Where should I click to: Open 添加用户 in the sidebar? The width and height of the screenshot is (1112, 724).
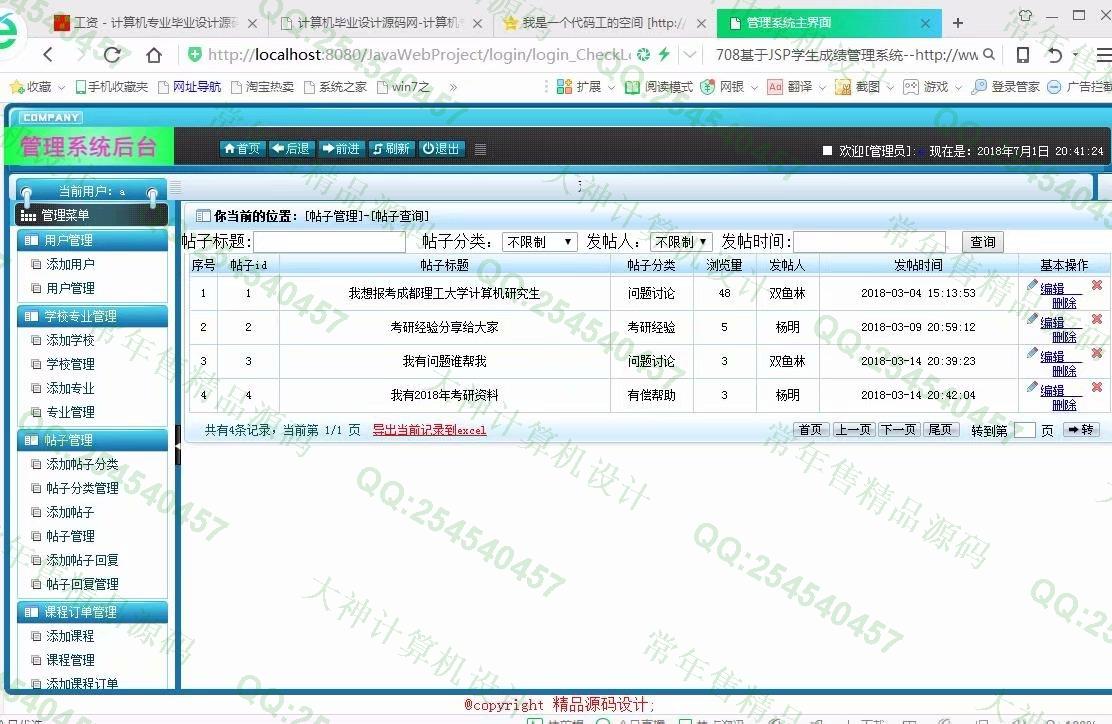point(70,264)
